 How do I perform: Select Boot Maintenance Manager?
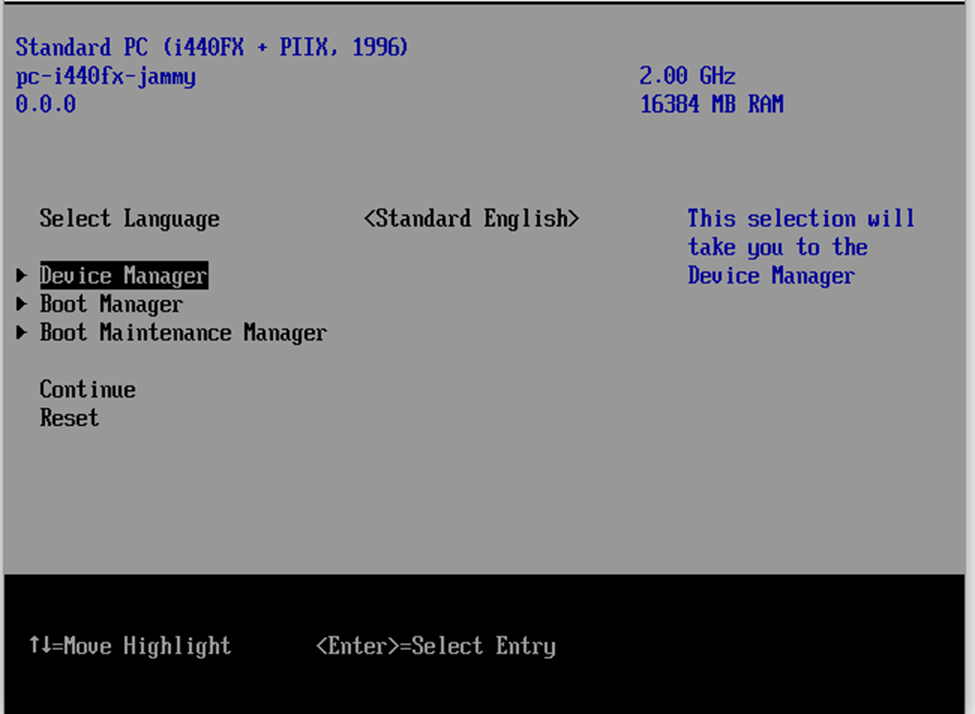click(x=183, y=332)
